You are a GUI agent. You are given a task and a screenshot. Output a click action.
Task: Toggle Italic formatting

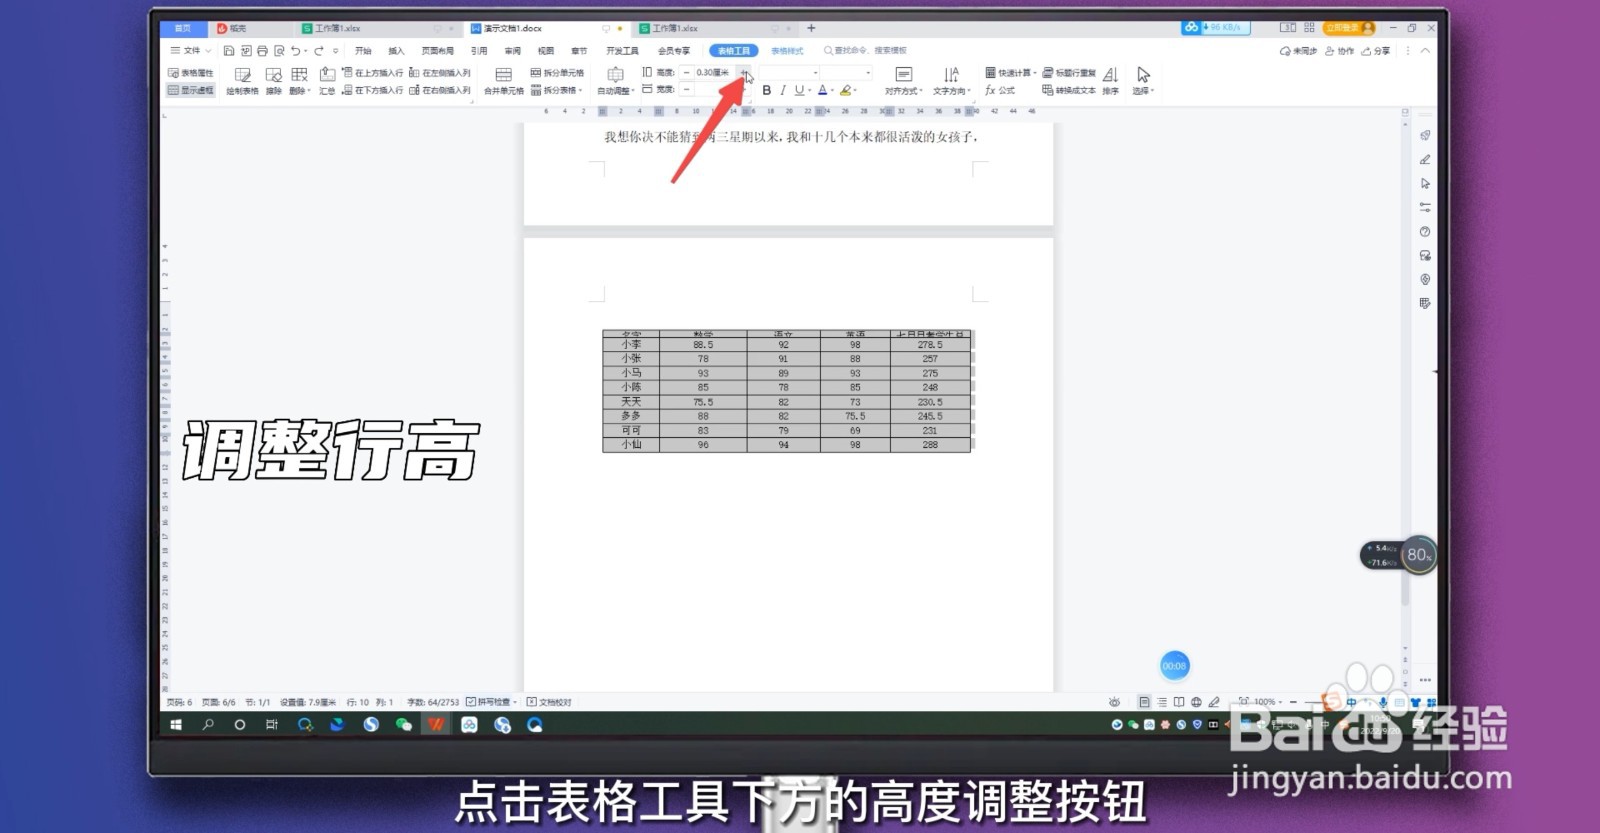pyautogui.click(x=783, y=90)
